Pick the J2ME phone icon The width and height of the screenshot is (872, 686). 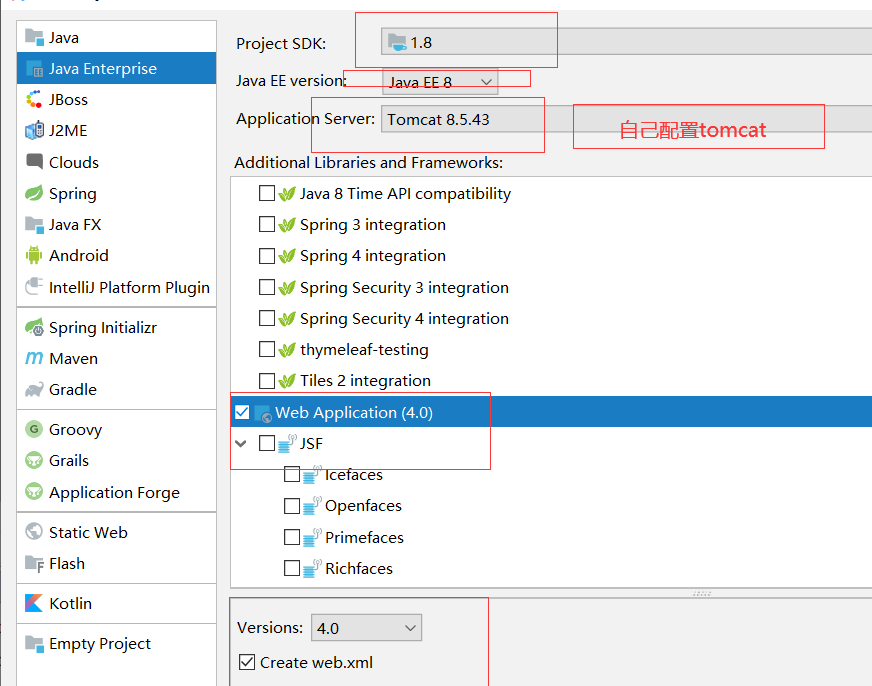click(34, 131)
